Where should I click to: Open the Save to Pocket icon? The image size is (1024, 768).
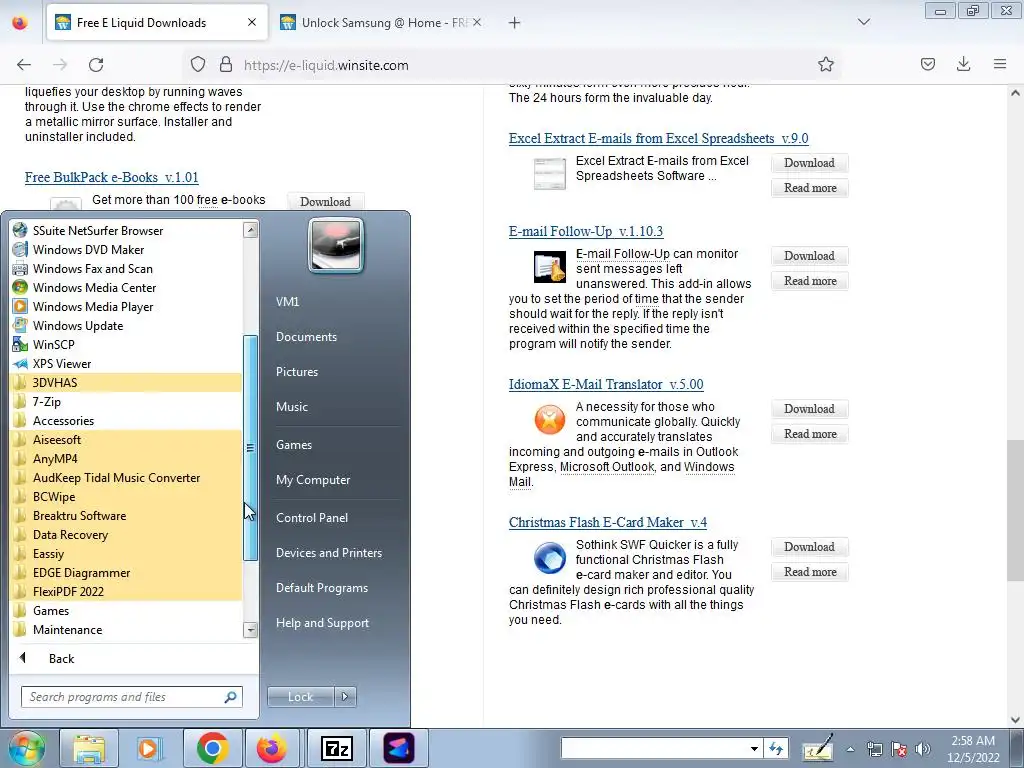click(927, 65)
